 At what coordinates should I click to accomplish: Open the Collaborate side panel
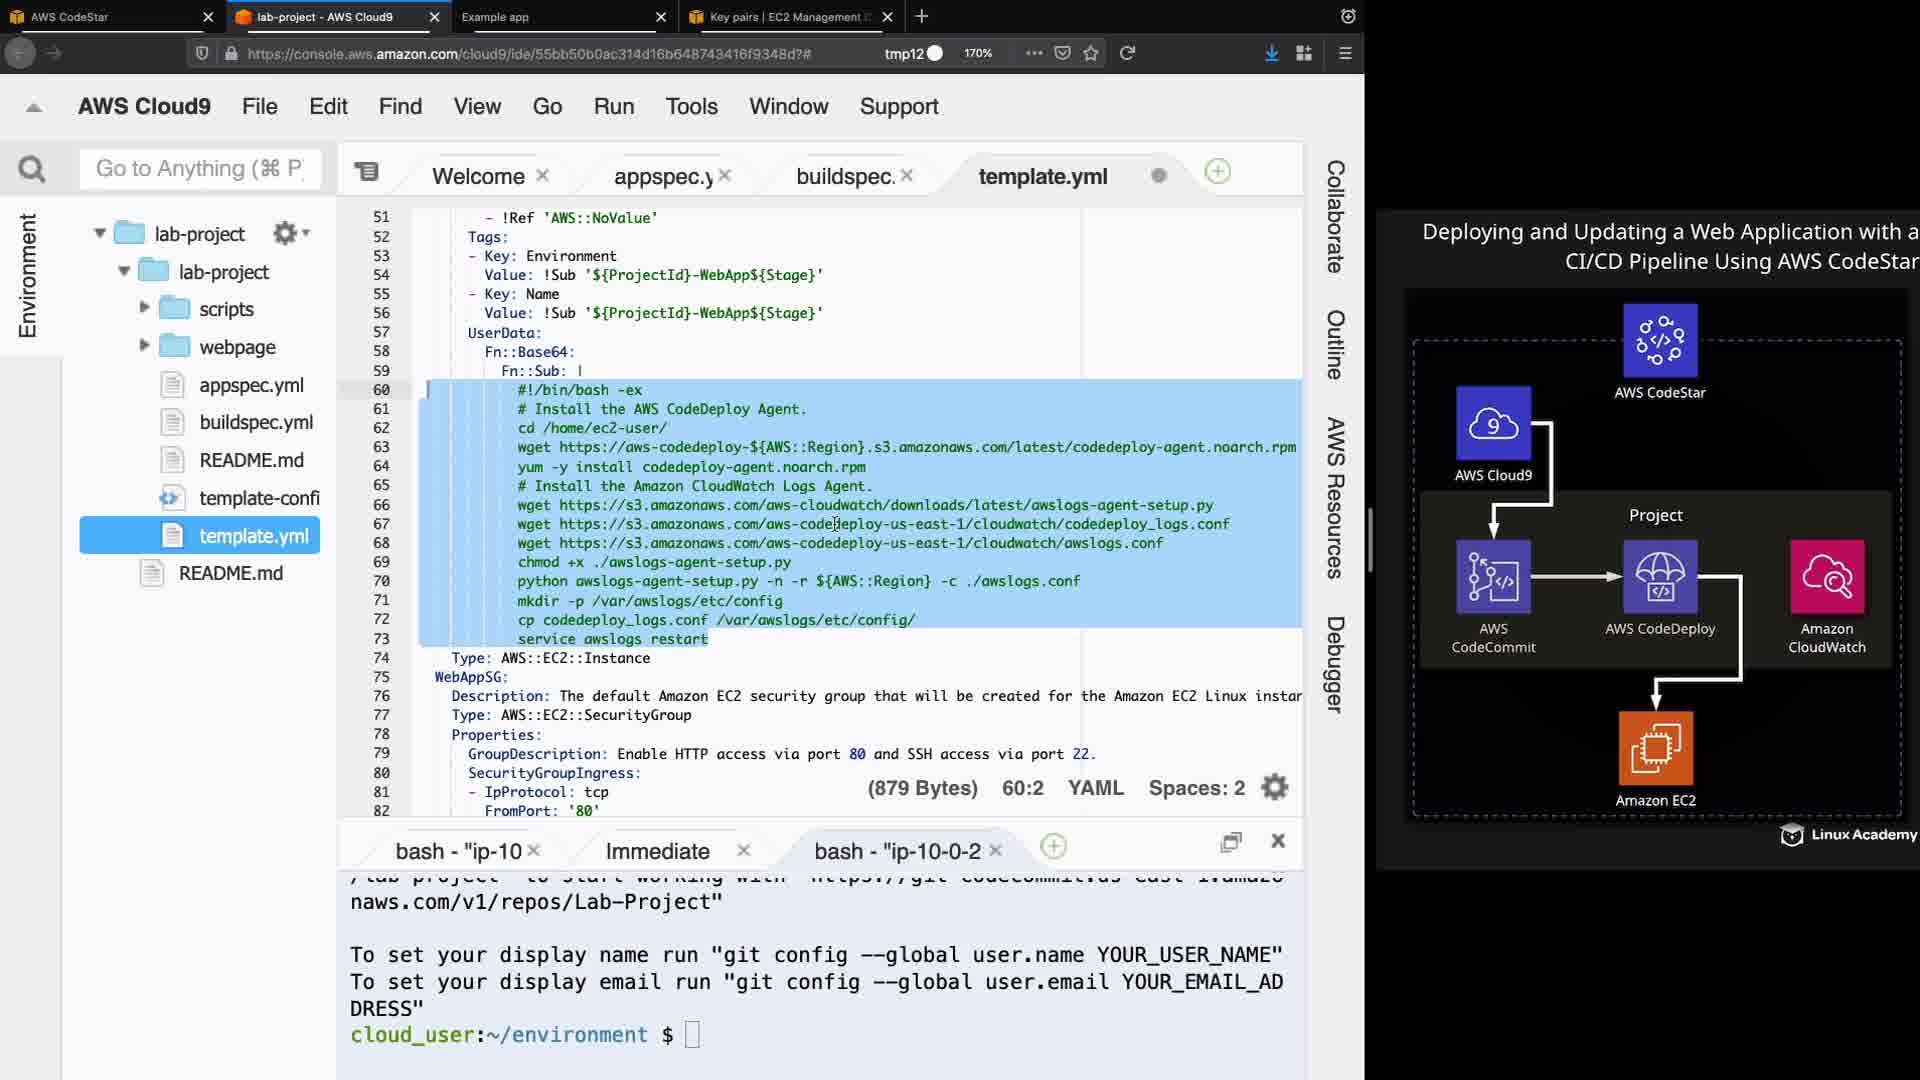(1335, 216)
